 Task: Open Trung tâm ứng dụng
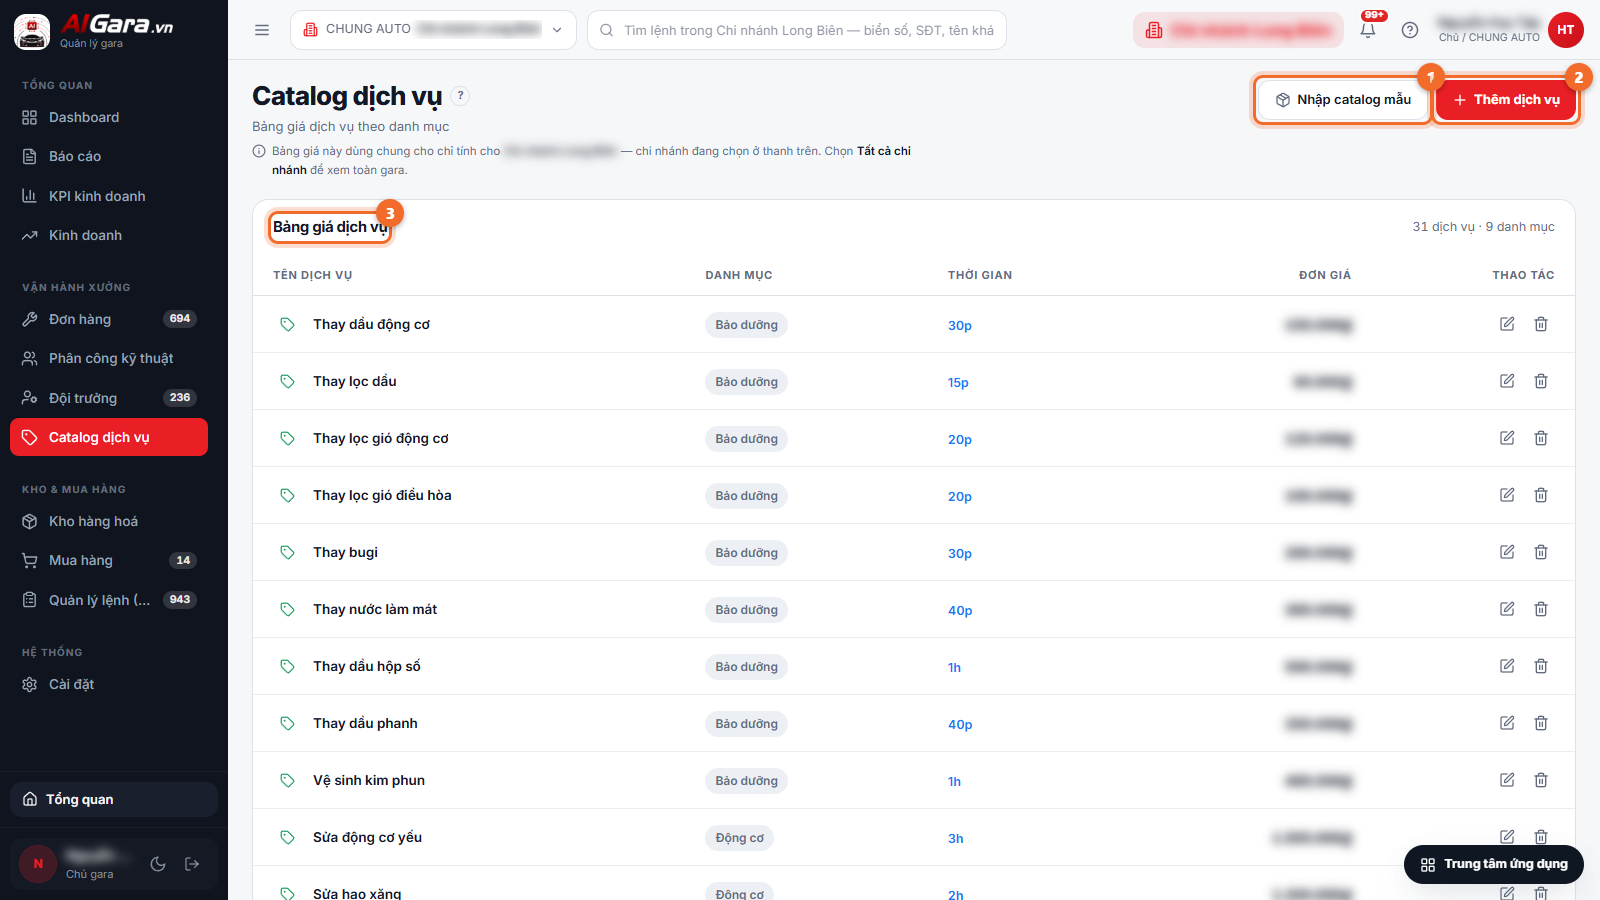[x=1494, y=864]
